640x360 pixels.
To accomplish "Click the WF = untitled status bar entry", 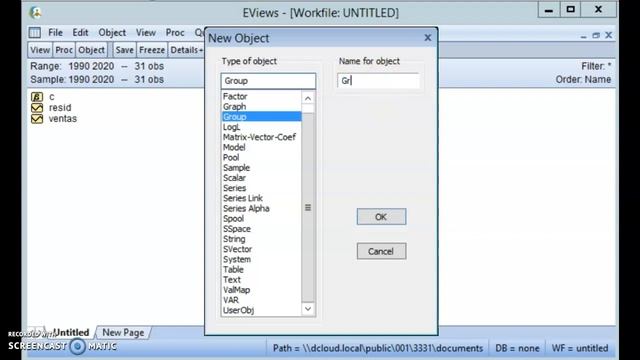I will point(580,348).
